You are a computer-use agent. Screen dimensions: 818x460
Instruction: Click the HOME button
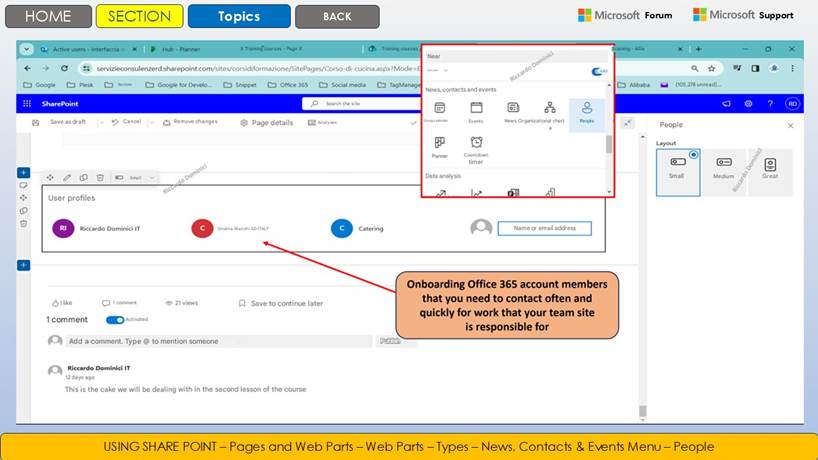tap(49, 16)
